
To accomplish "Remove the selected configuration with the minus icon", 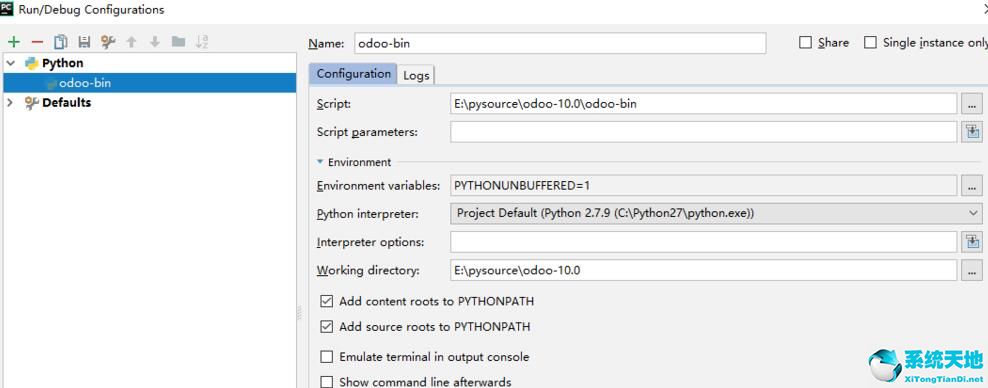I will (37, 42).
